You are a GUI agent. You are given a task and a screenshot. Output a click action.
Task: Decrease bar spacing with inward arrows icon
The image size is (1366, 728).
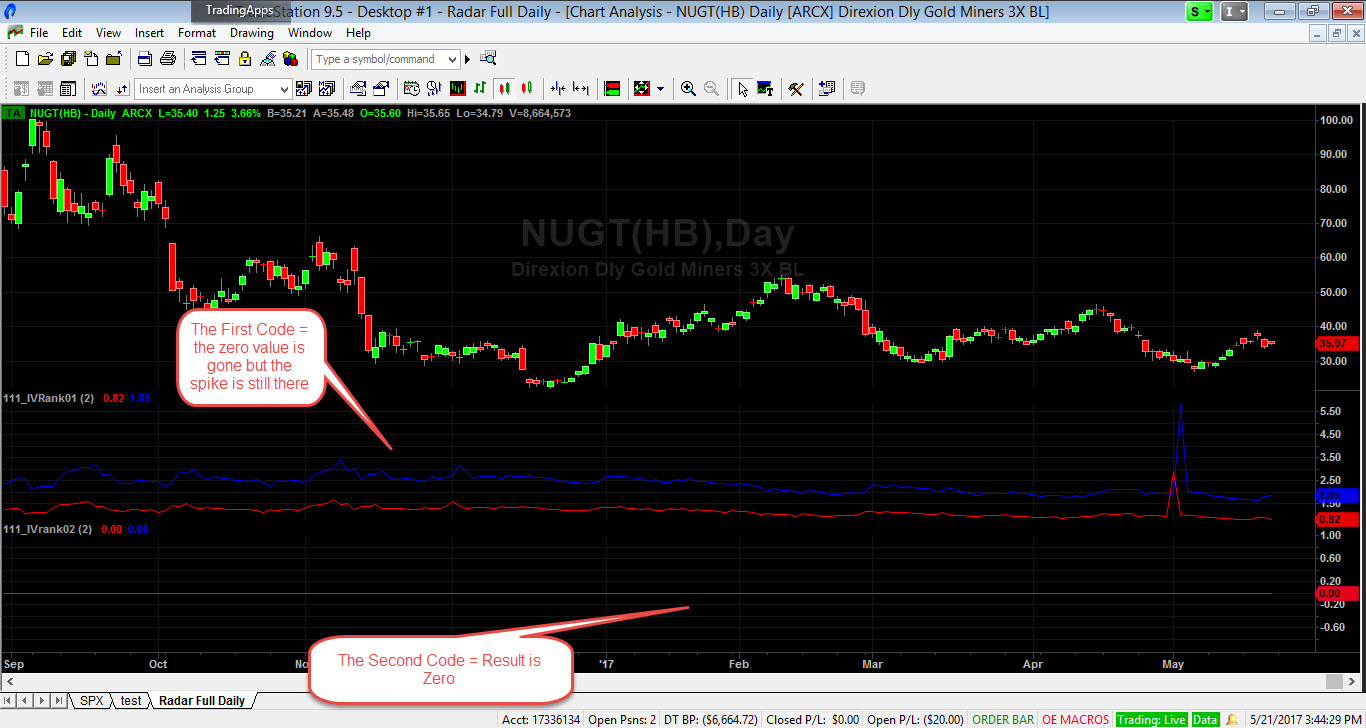557,89
